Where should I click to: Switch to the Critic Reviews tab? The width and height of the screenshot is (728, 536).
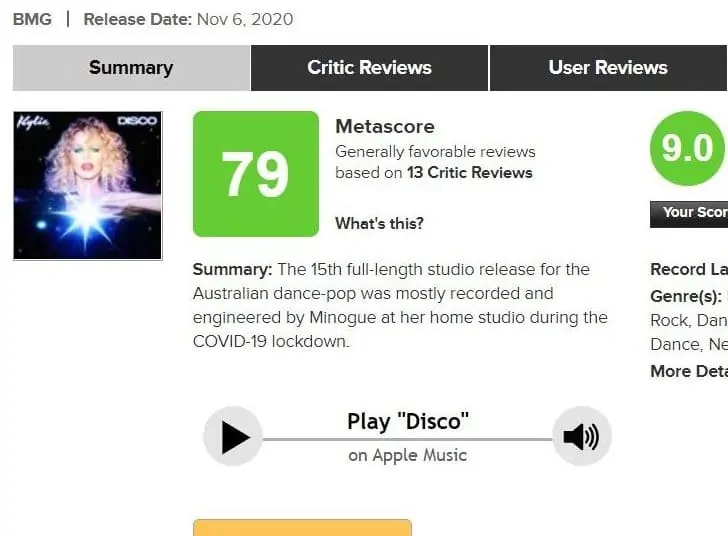point(370,68)
